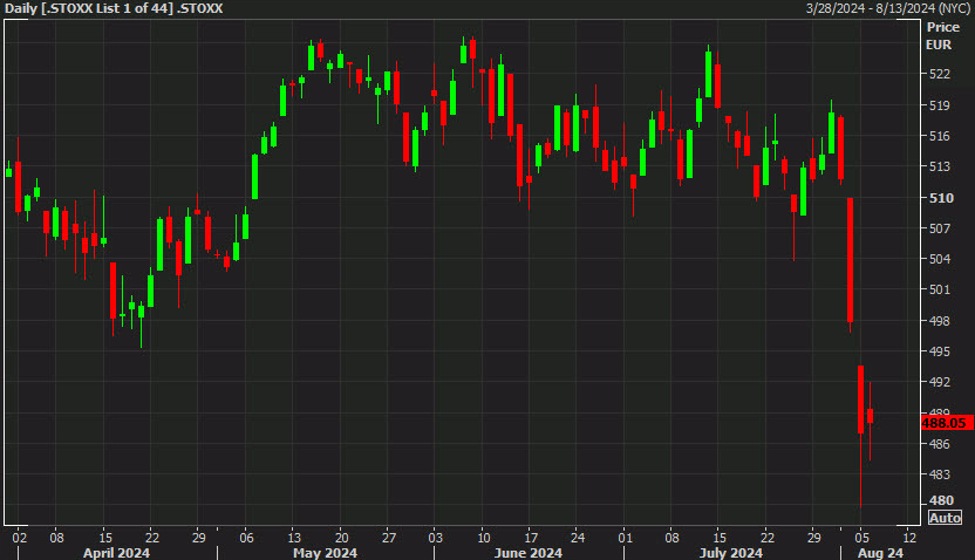Click the 501 price axis label
Image resolution: width=975 pixels, height=560 pixels.
[x=939, y=290]
